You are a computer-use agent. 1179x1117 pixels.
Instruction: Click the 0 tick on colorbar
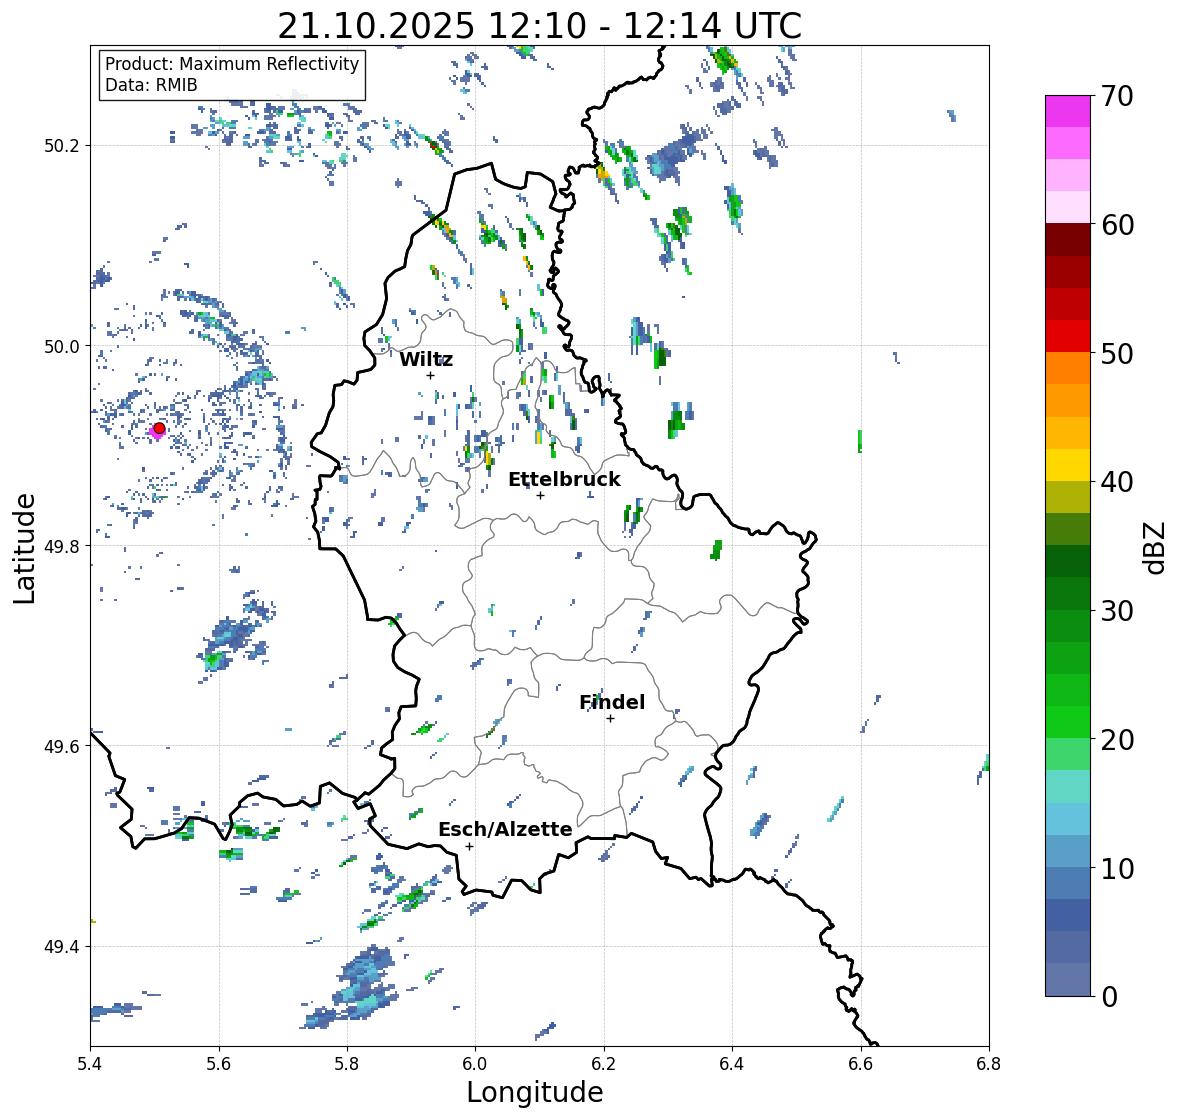tap(1109, 997)
